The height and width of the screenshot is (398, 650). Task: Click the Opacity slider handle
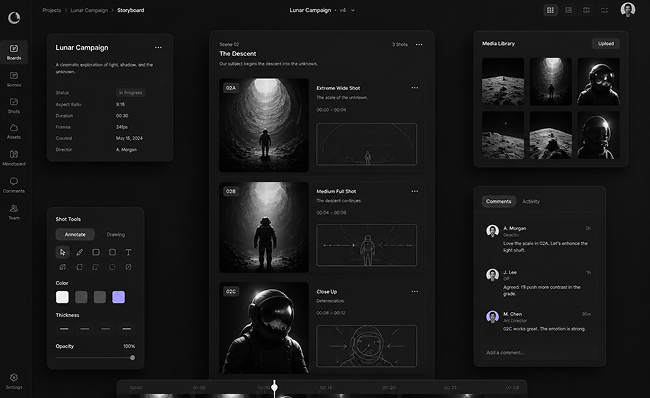[132, 357]
